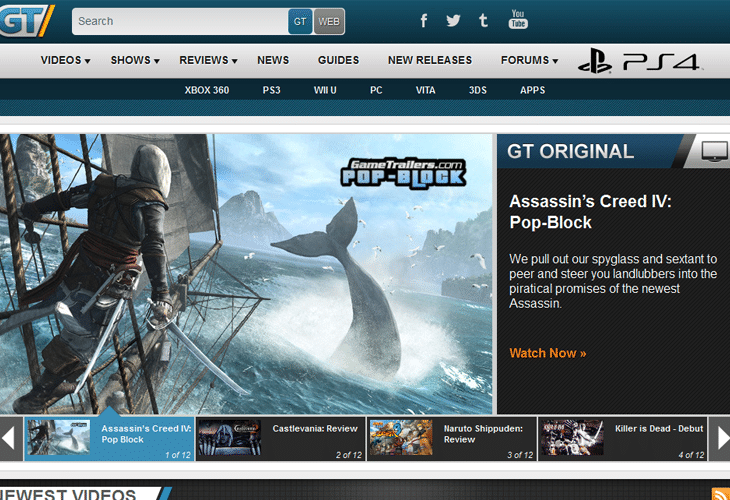Expand the Reviews dropdown menu
Screen dimensions: 730x500
click(x=208, y=61)
